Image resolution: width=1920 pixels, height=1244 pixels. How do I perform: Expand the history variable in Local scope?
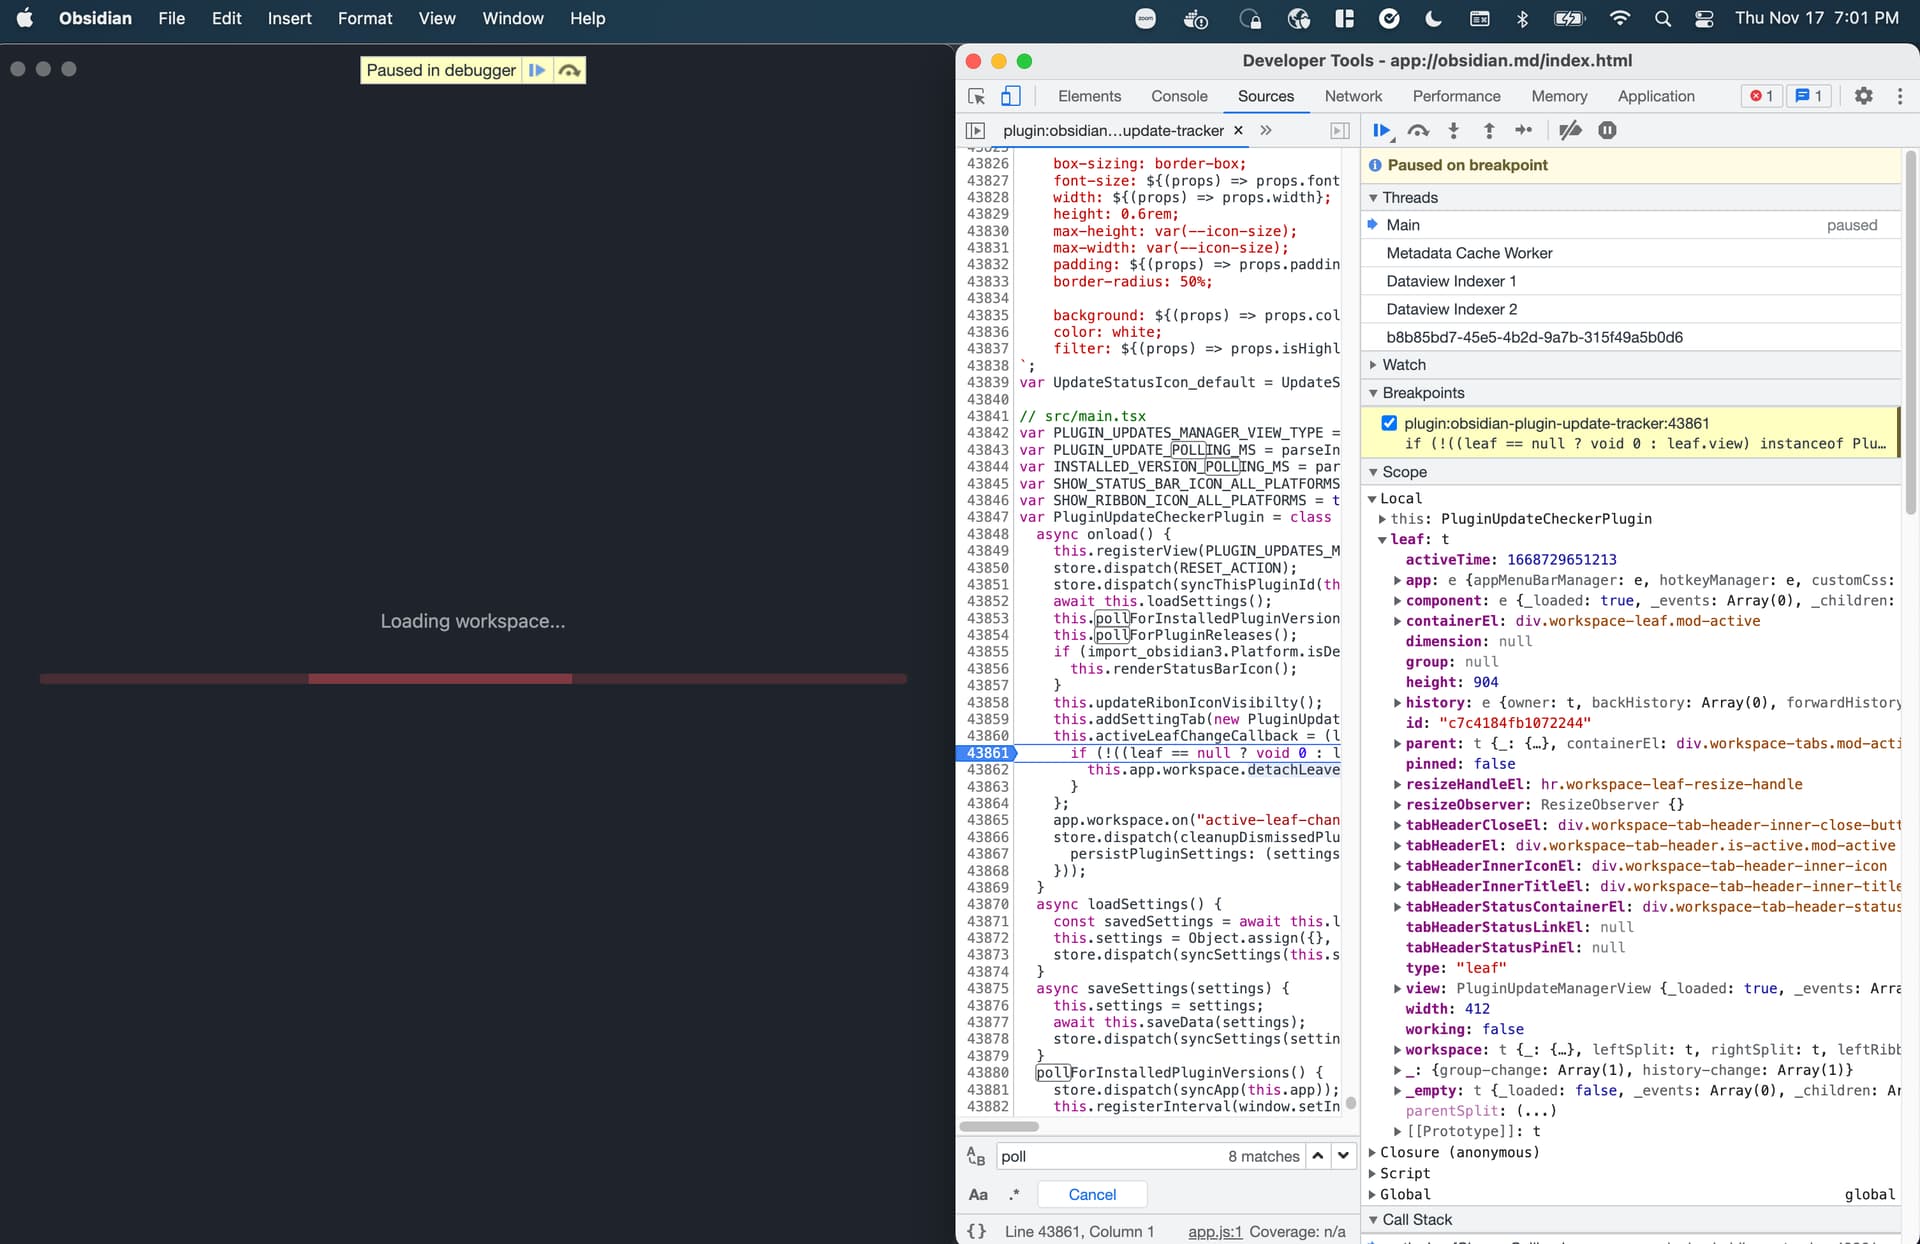coord(1397,703)
